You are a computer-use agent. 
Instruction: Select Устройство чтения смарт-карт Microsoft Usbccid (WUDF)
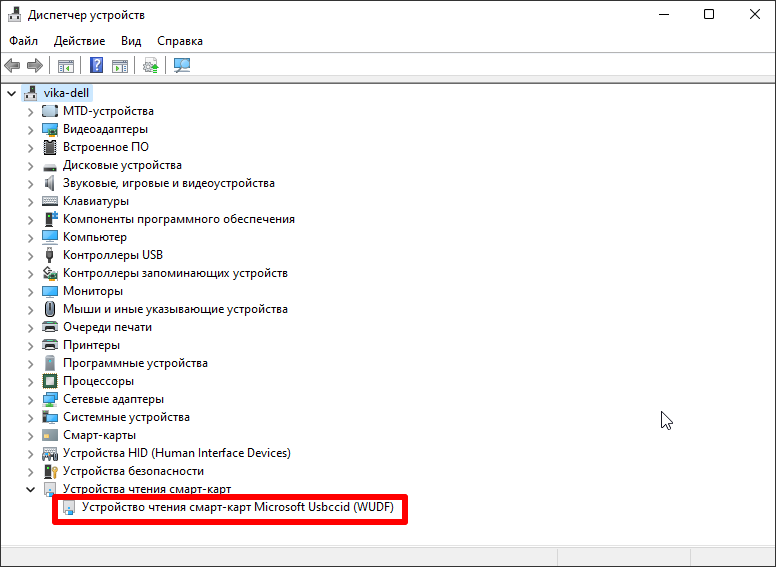237,508
